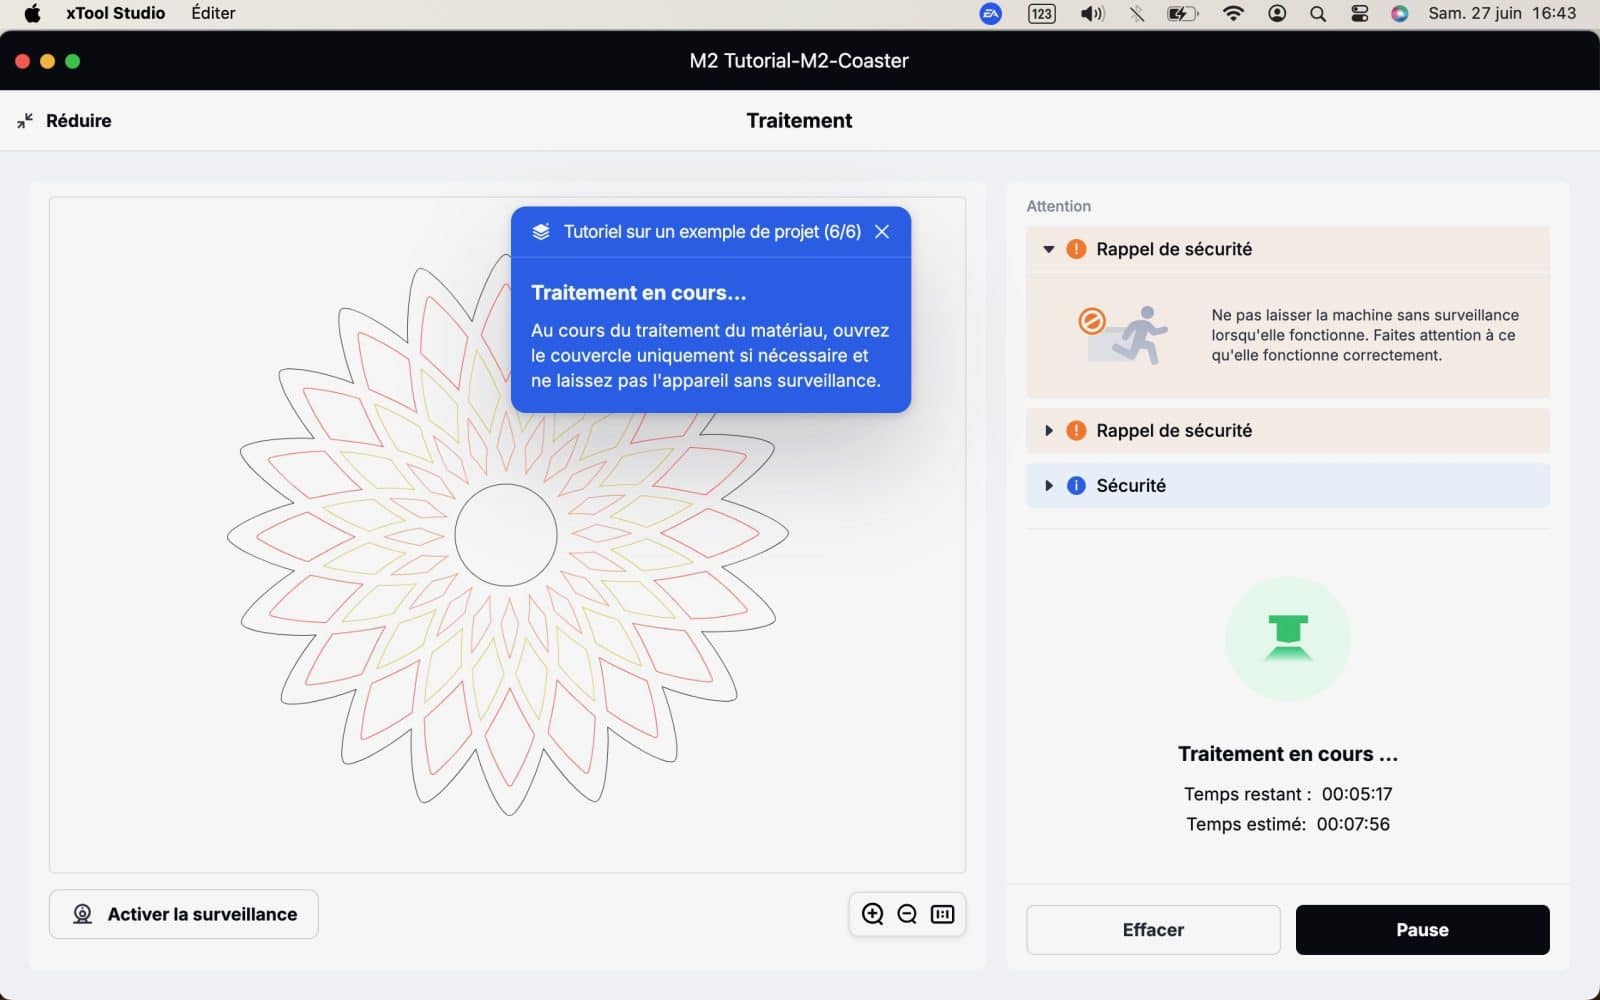Open the xTool Studio menu
The height and width of the screenshot is (1000, 1600).
point(116,13)
